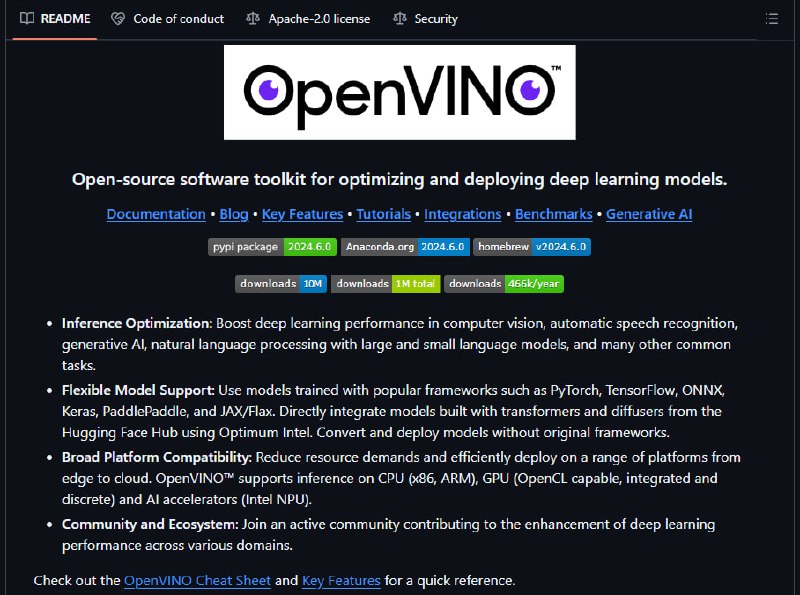Click the OpenVINO logo image
Image resolution: width=800 pixels, height=595 pixels.
[399, 92]
